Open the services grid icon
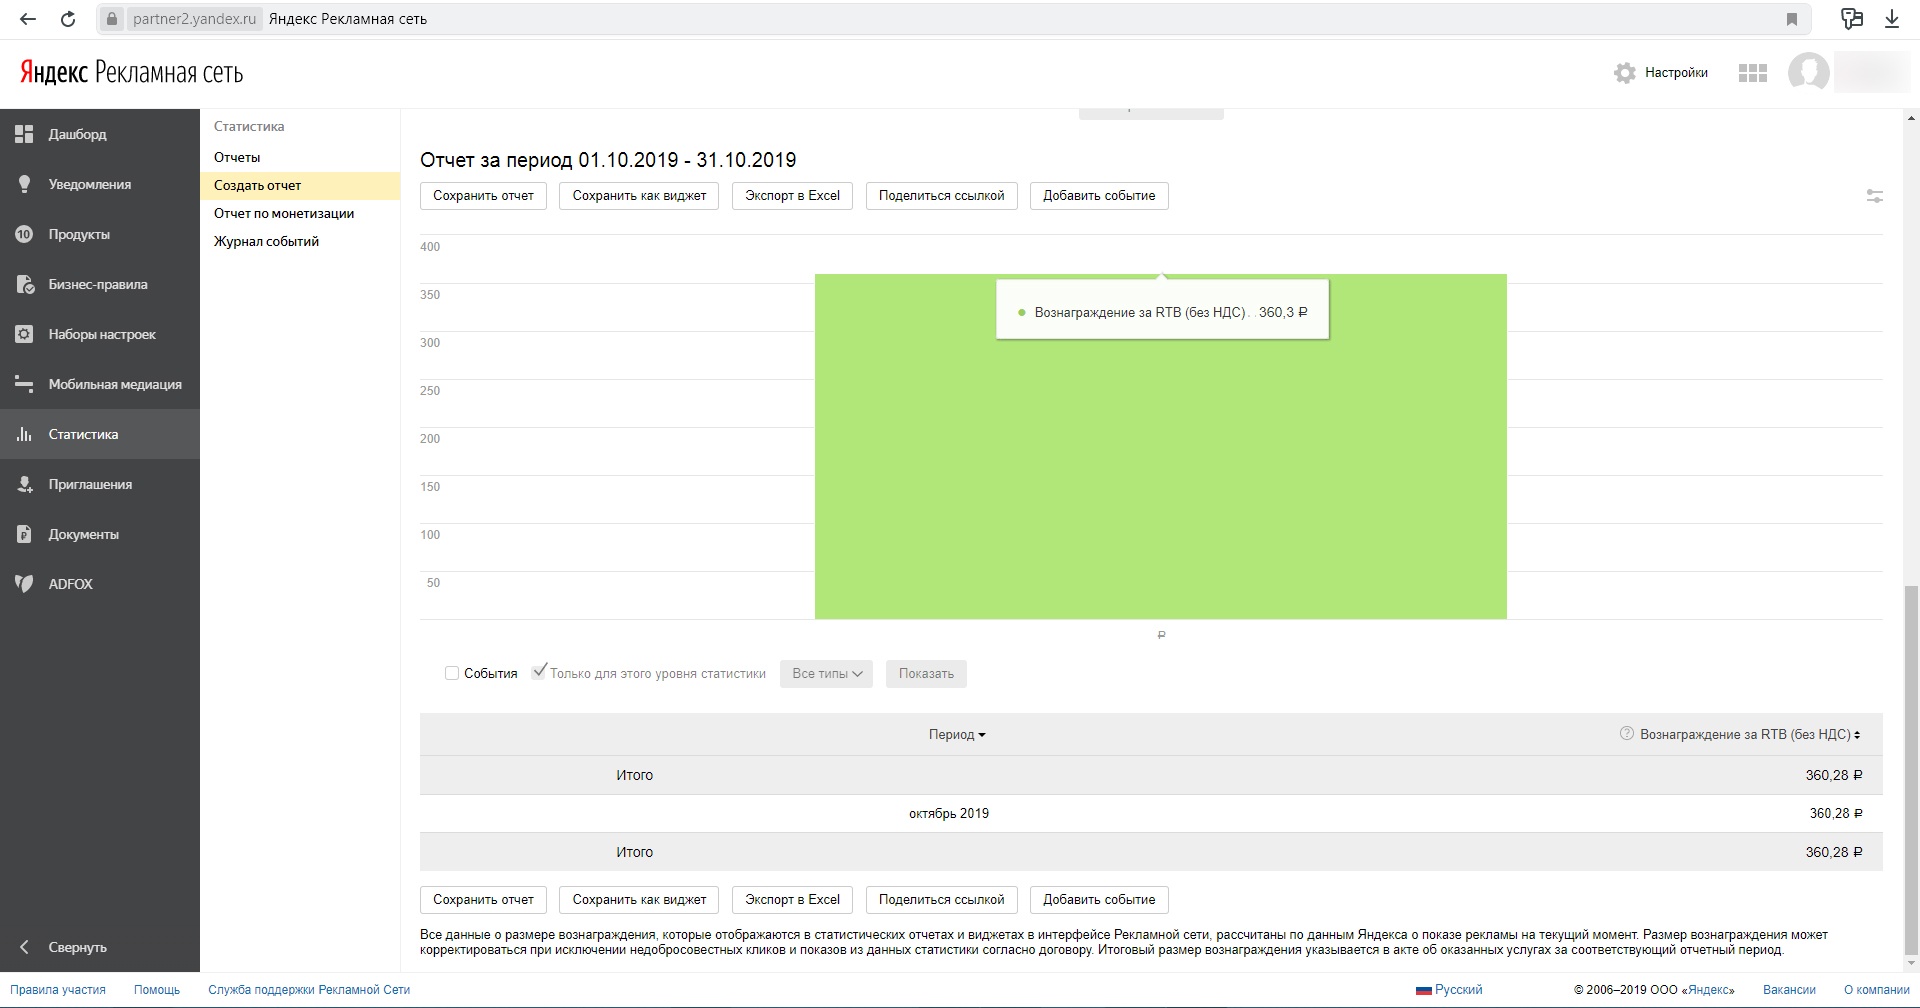1920x1008 pixels. (1753, 73)
